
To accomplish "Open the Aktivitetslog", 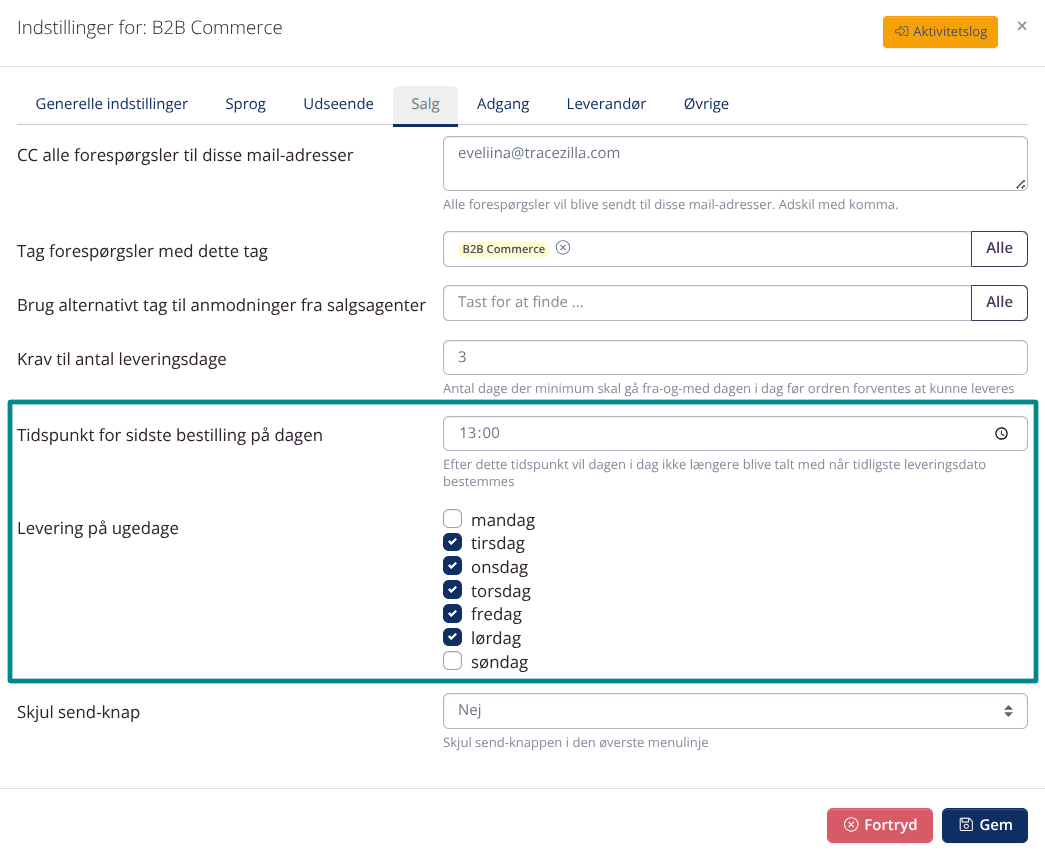I will (x=940, y=32).
